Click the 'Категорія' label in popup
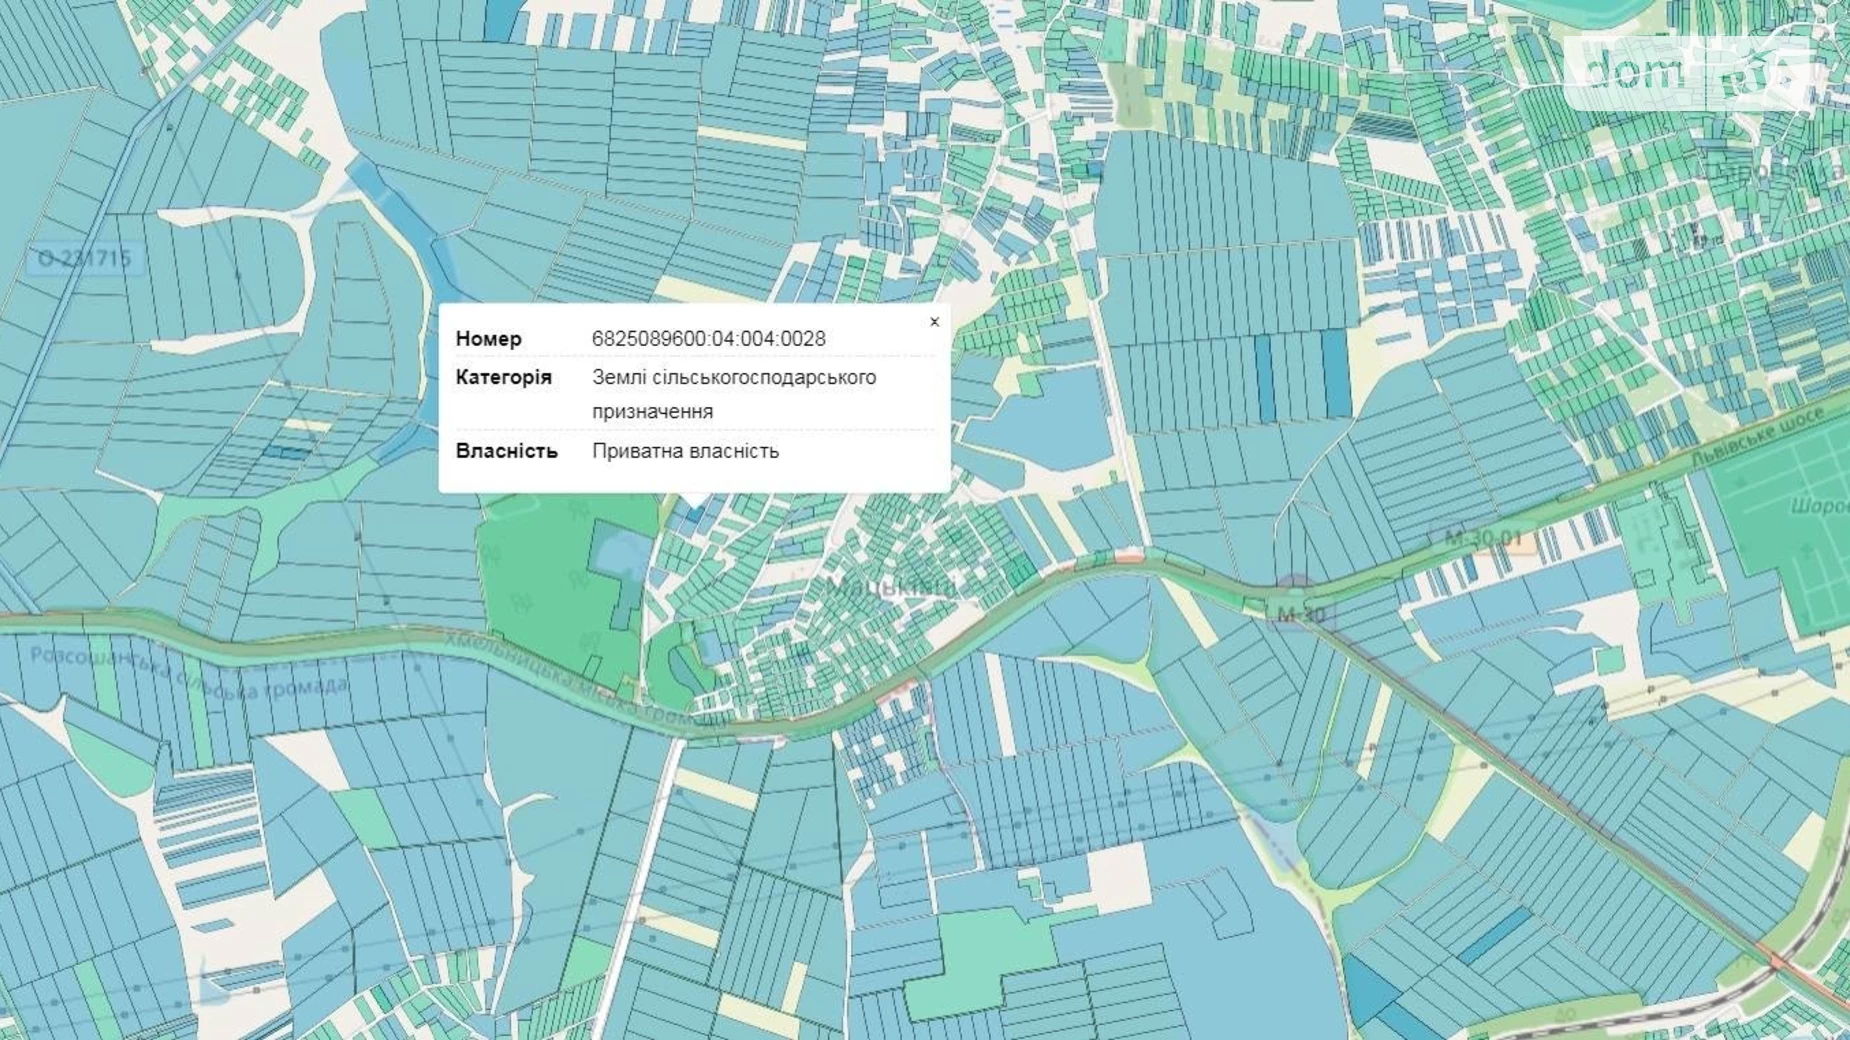 (503, 377)
